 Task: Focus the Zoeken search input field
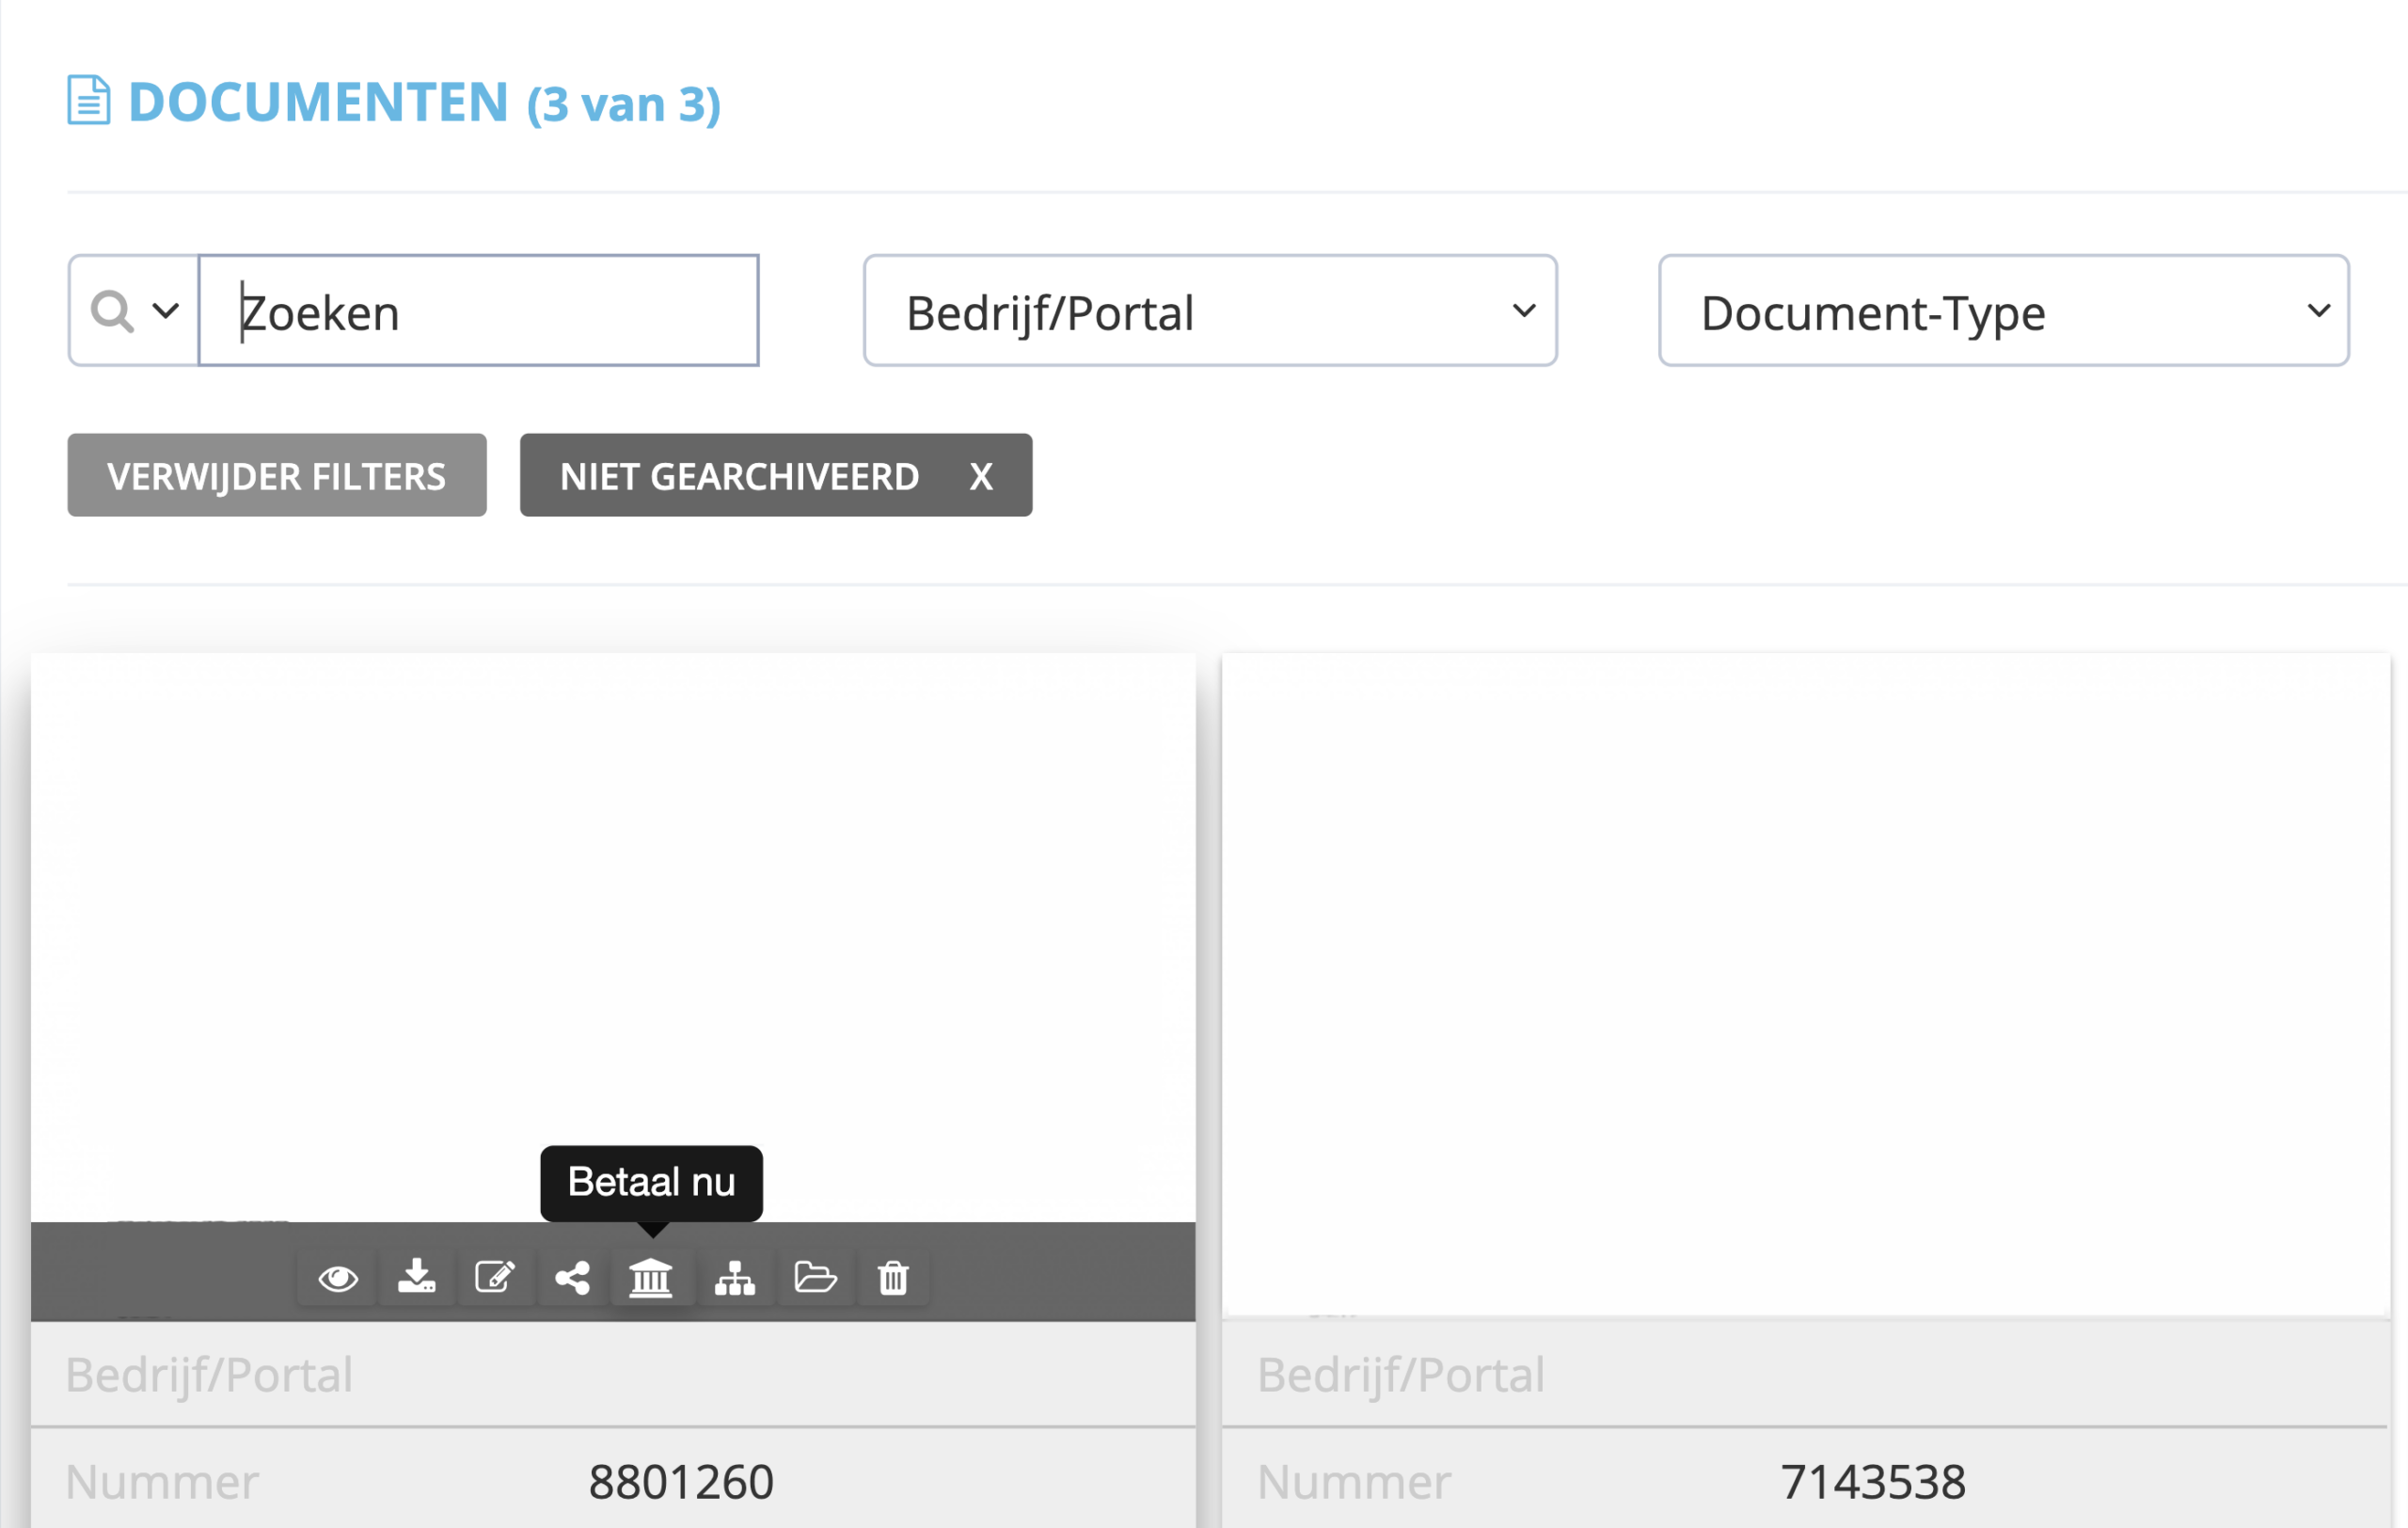(x=479, y=311)
